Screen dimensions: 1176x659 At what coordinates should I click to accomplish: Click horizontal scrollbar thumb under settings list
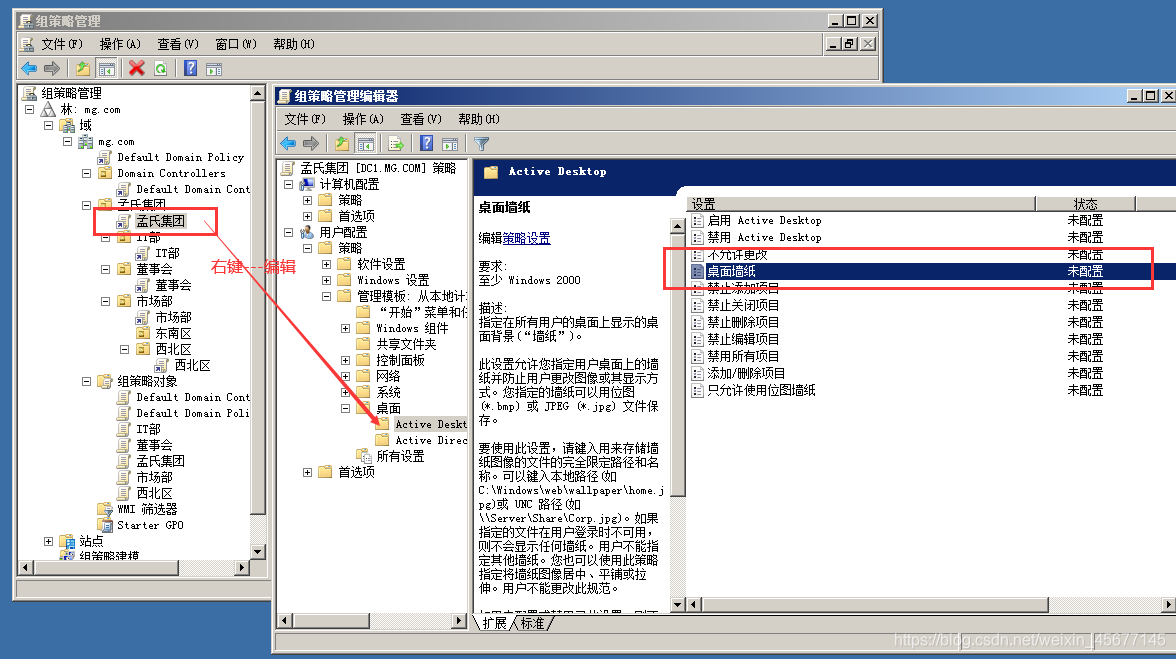coord(874,604)
